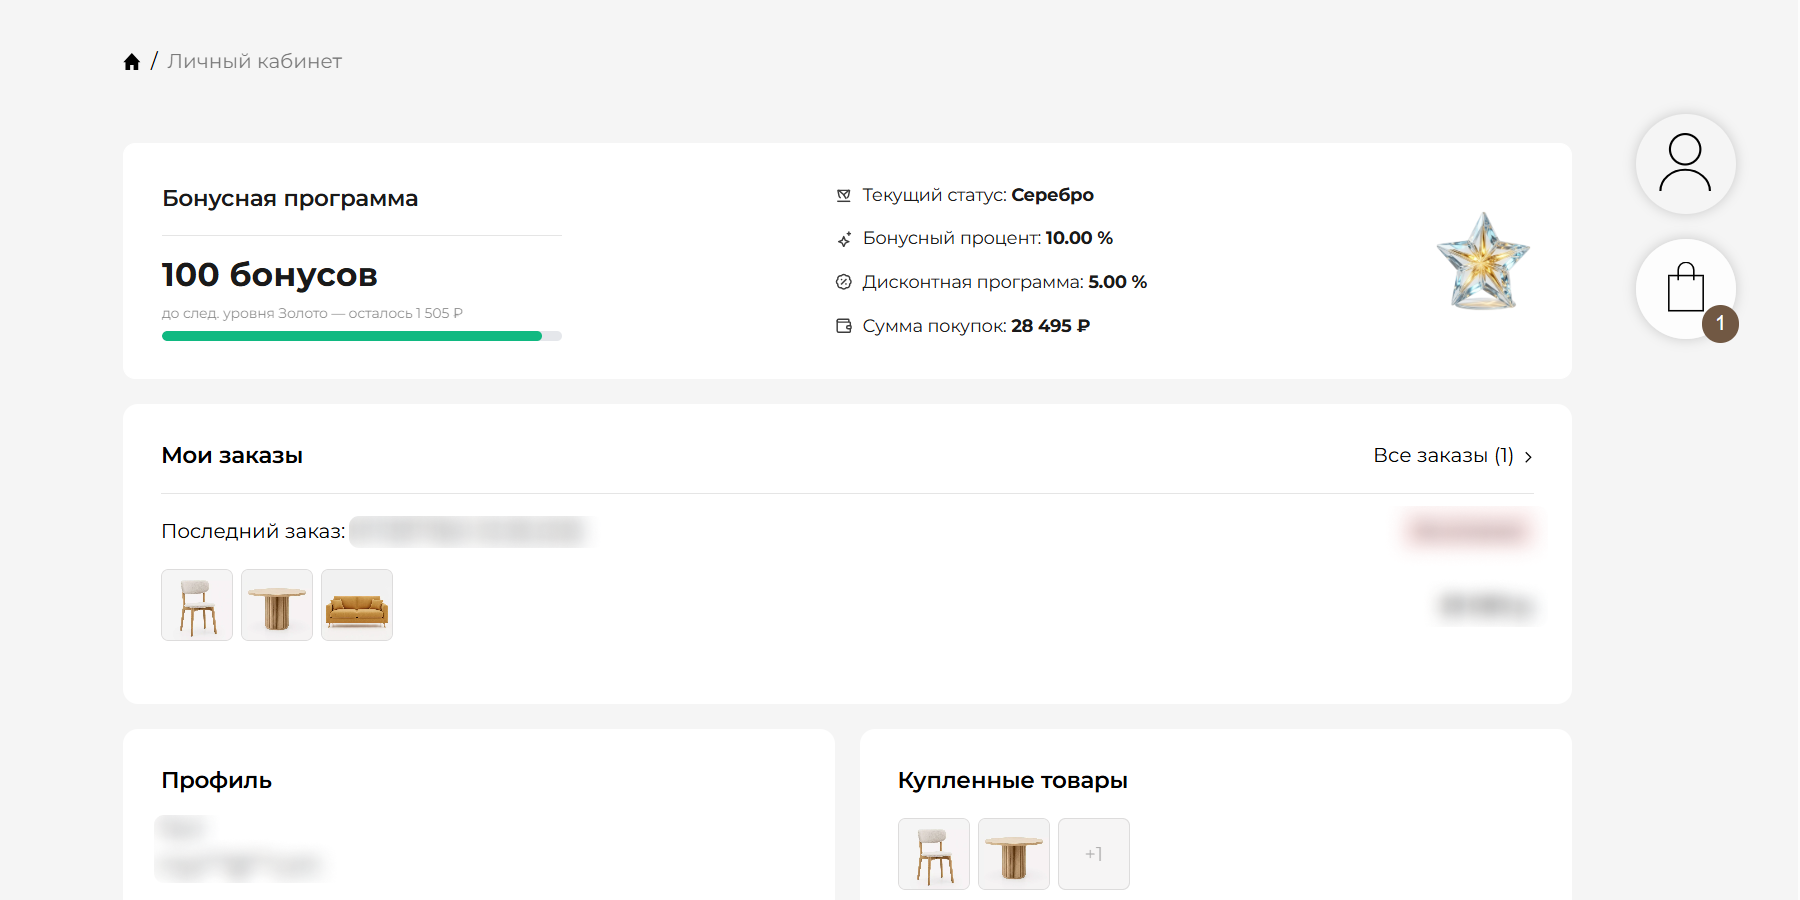Click the bonus level progress bar
The width and height of the screenshot is (1800, 900).
pyautogui.click(x=362, y=337)
